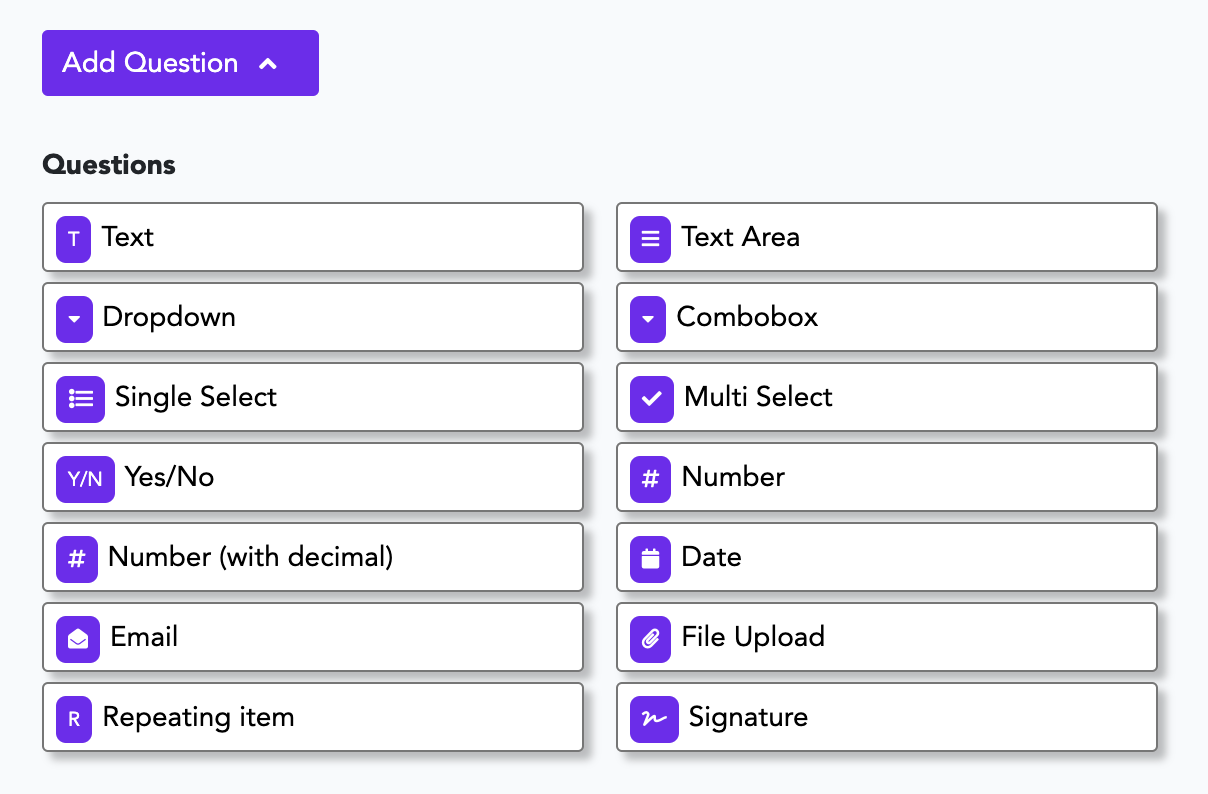Screen dimensions: 1208x794
Task: Click the Combobox caret icon
Action: [x=648, y=318]
